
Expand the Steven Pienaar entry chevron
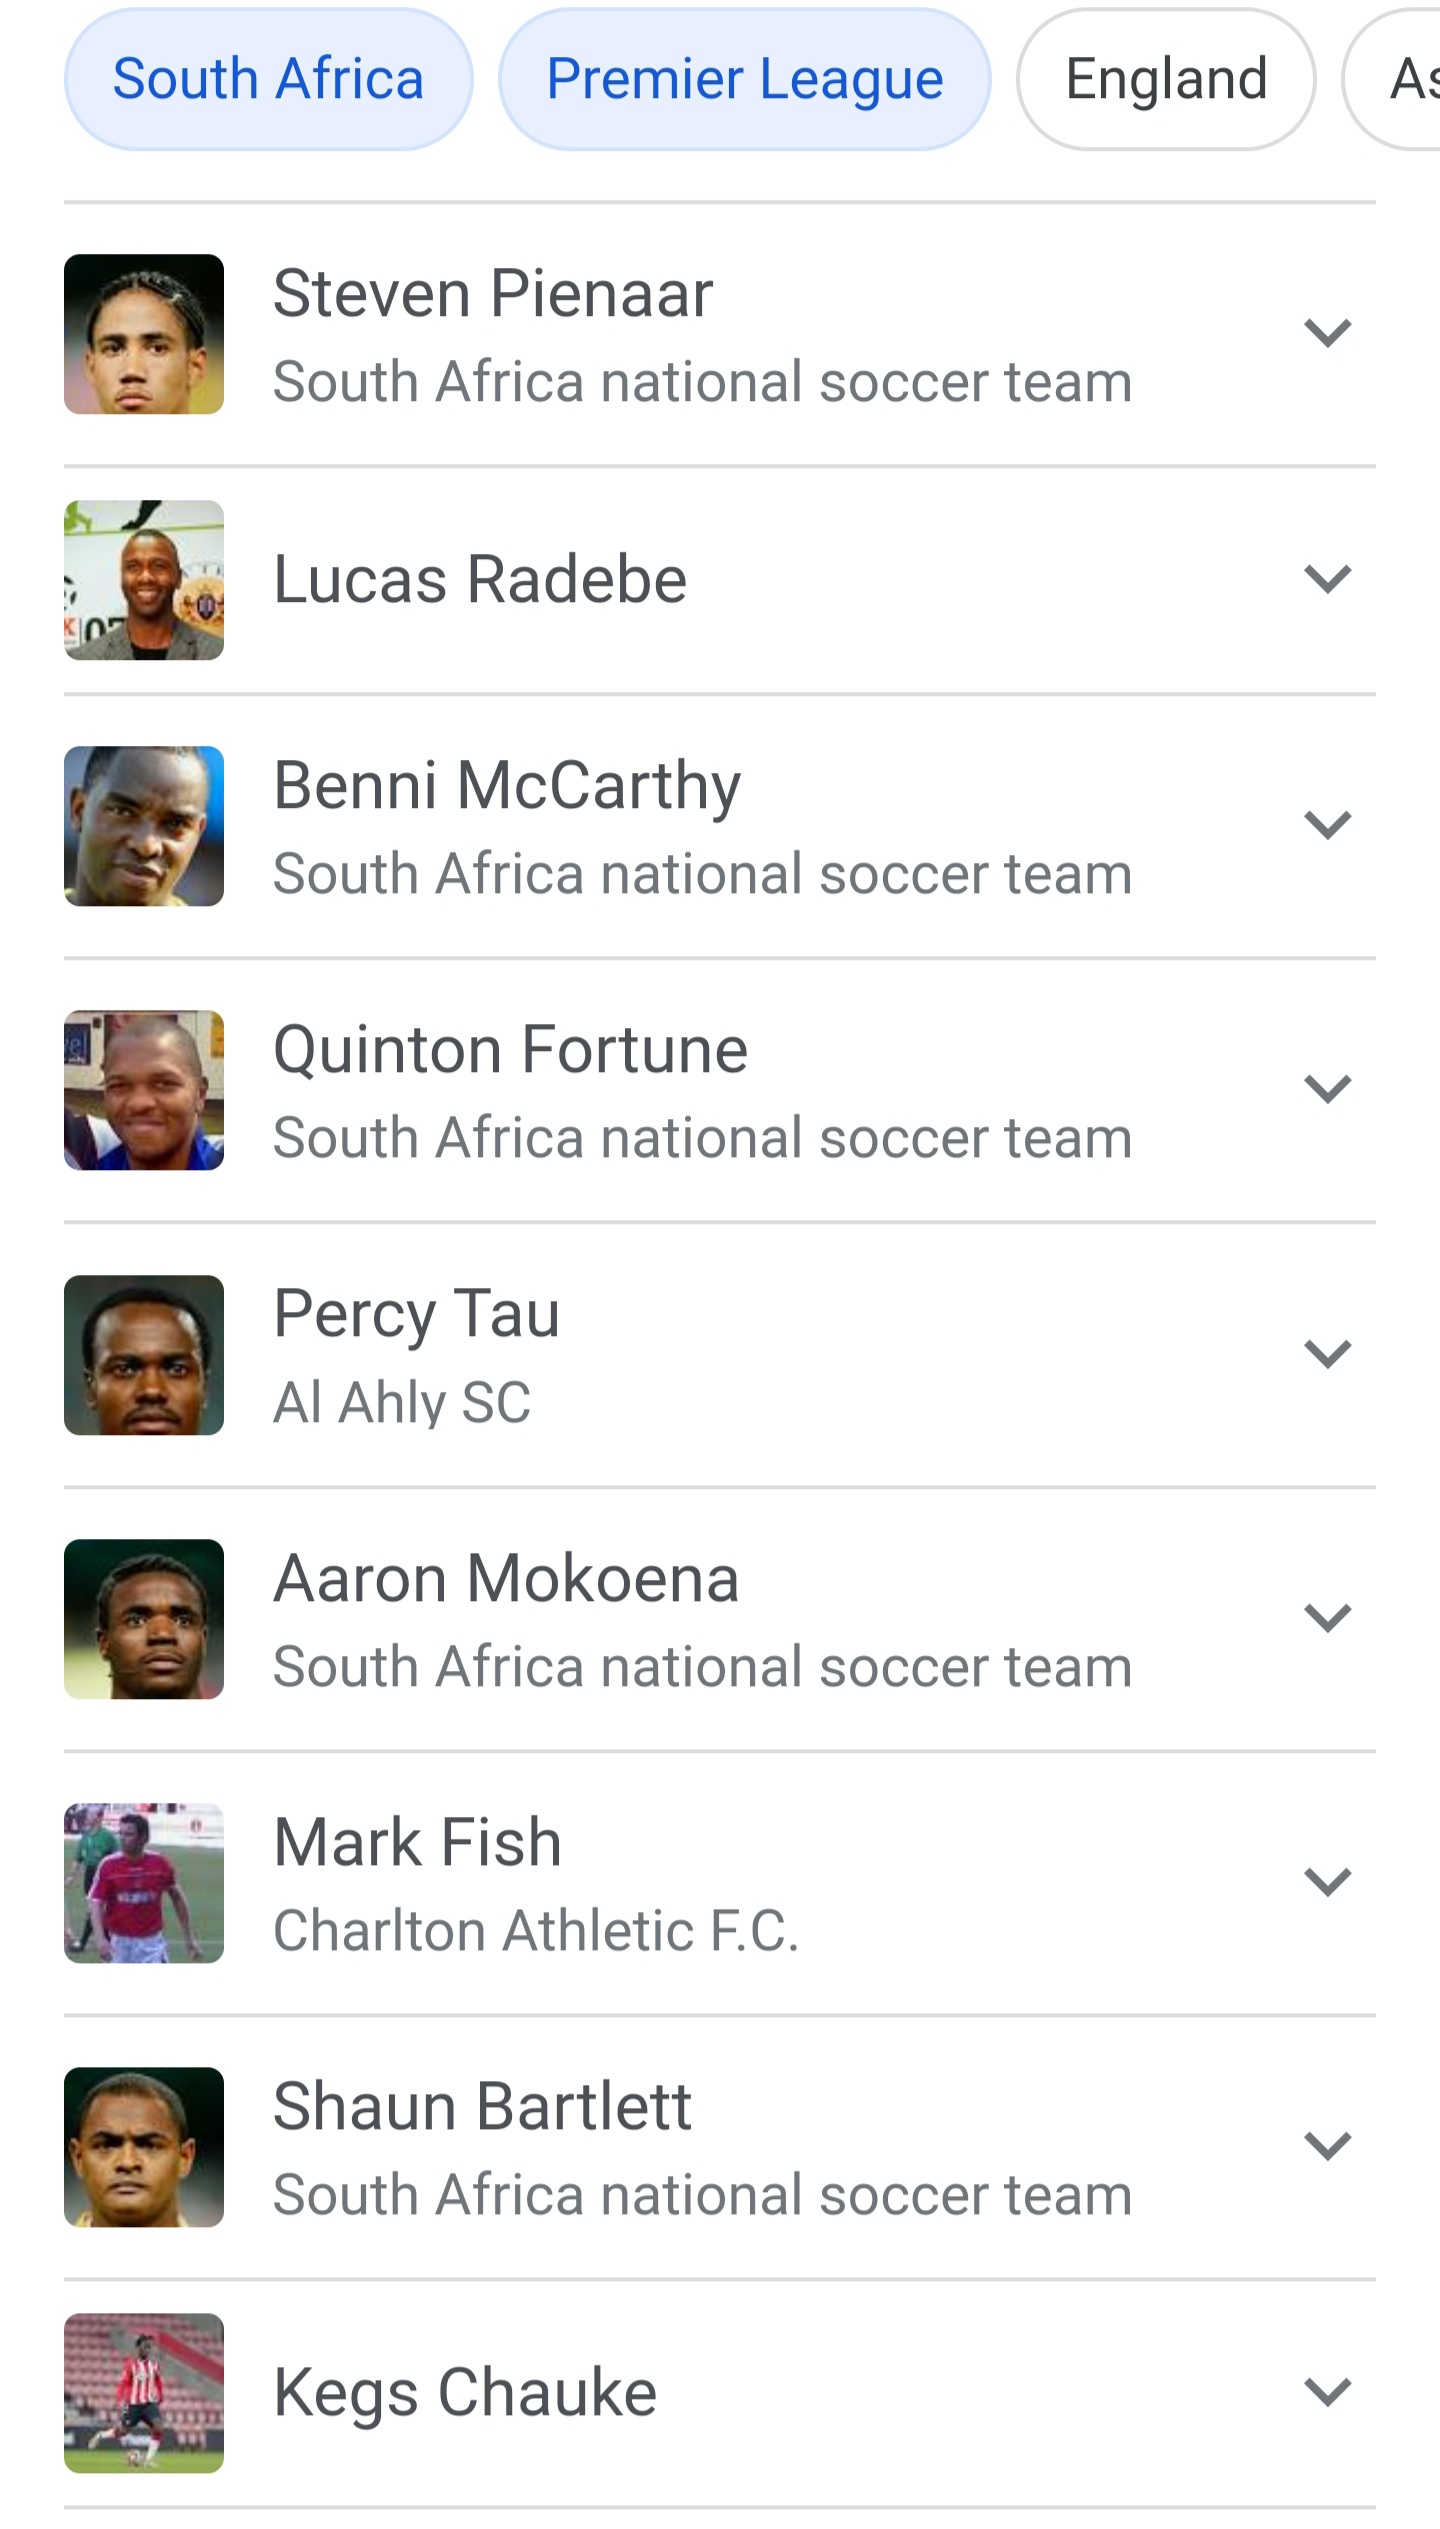click(x=1327, y=333)
